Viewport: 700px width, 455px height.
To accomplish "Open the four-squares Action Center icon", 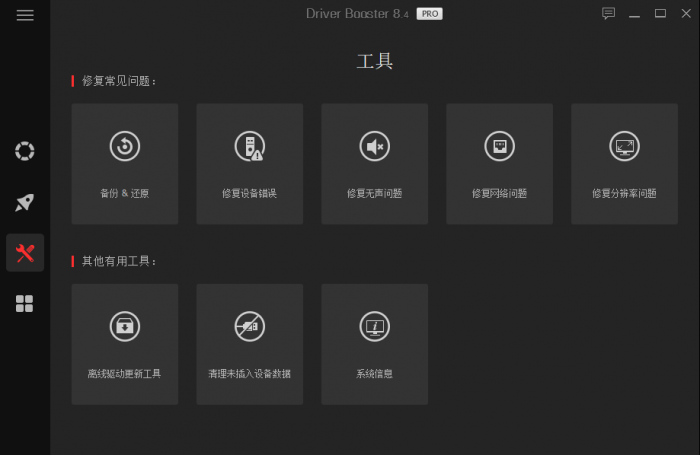I will click(25, 304).
